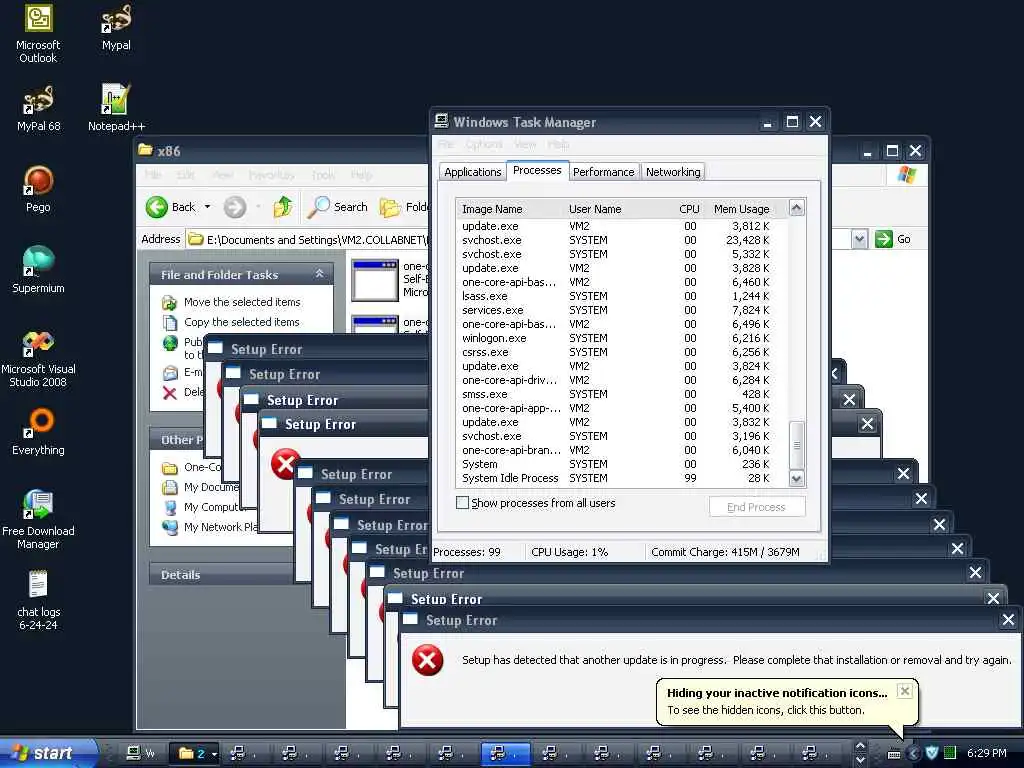Toggle the Folders view in Explorer toolbar
This screenshot has height=768, width=1024.
point(403,207)
